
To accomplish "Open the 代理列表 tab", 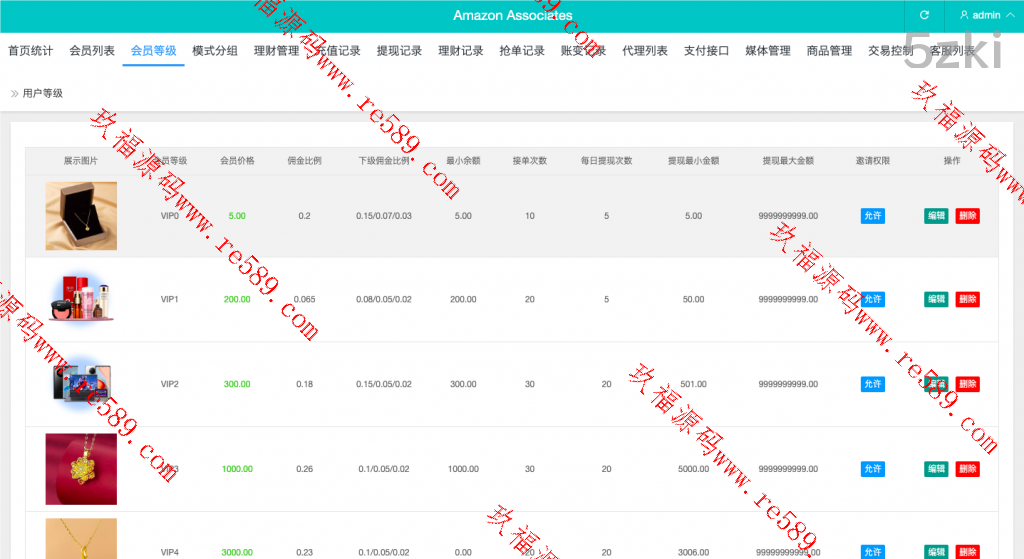I will coord(645,51).
